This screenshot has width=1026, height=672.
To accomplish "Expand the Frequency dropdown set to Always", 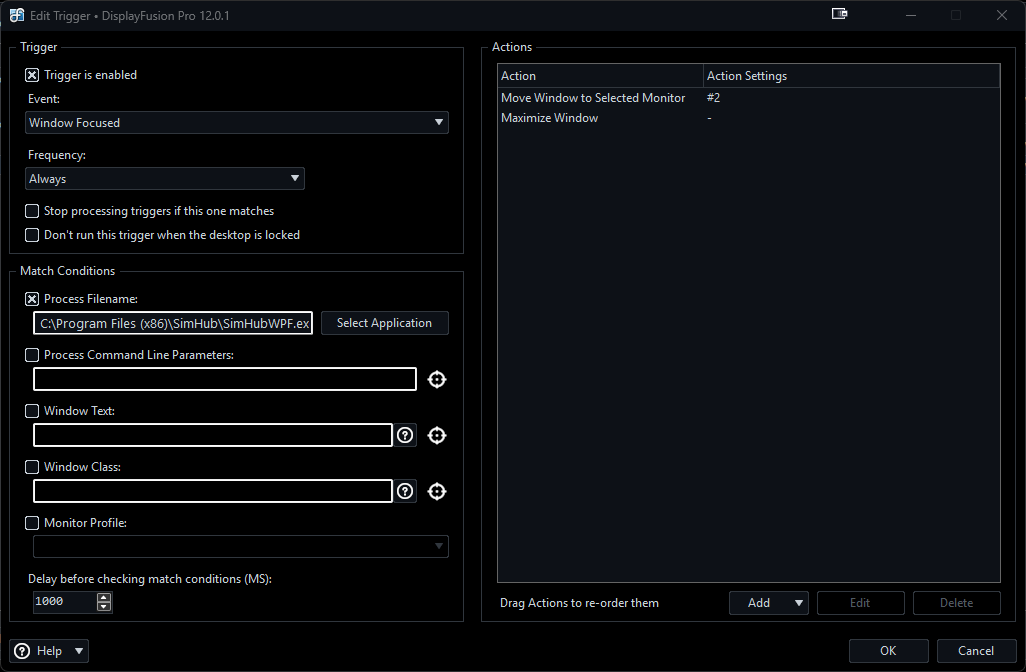I will coord(165,179).
